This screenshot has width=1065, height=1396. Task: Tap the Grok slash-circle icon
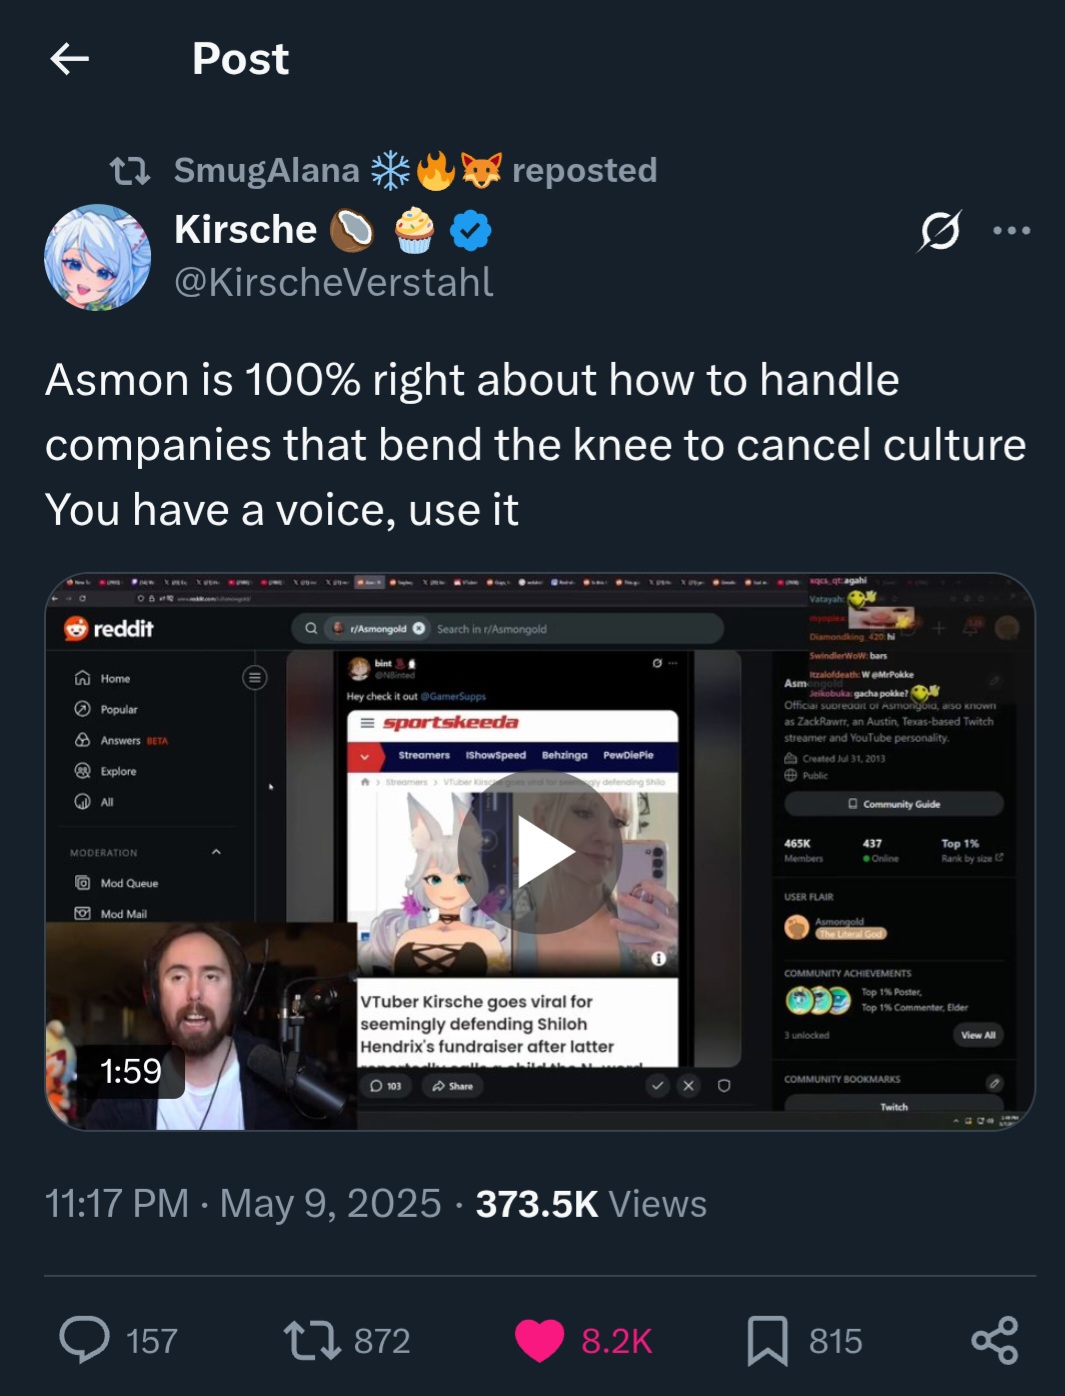[940, 231]
